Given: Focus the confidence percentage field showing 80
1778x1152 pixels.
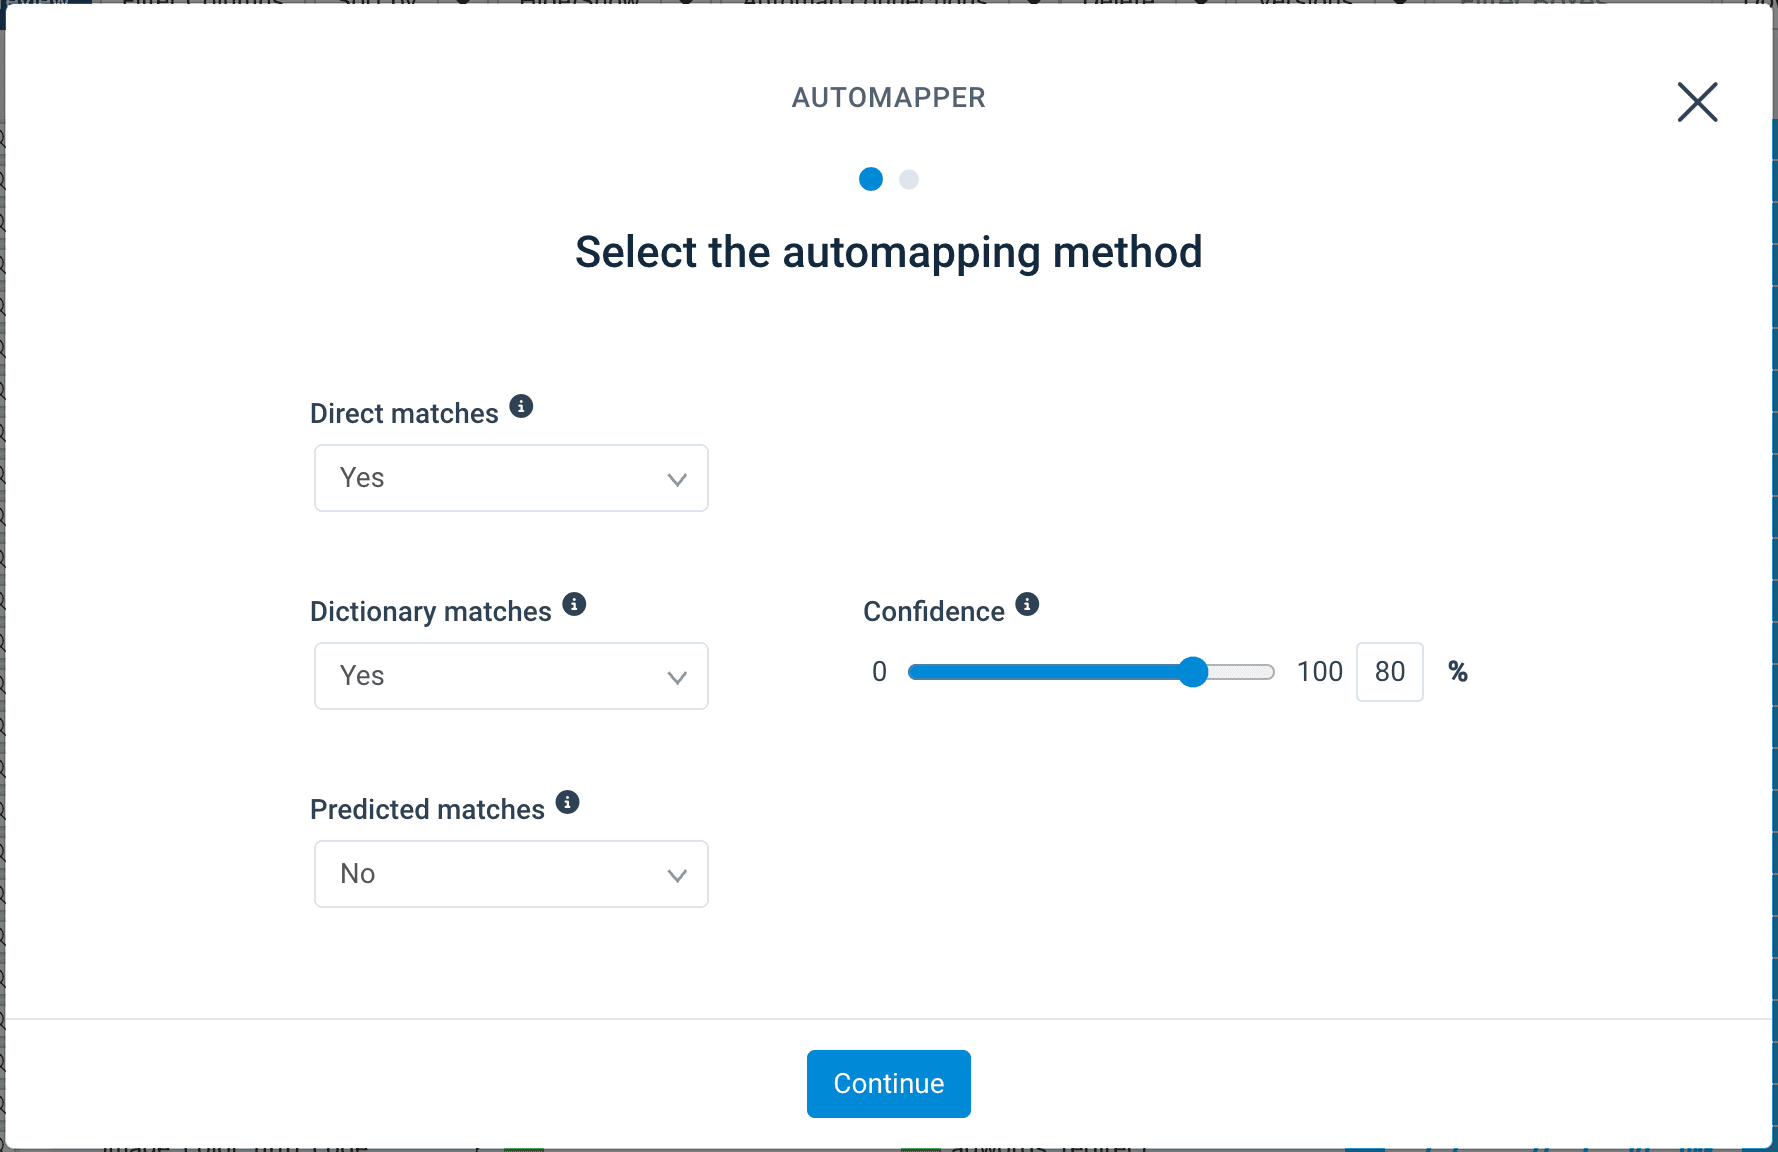Looking at the screenshot, I should [x=1389, y=672].
